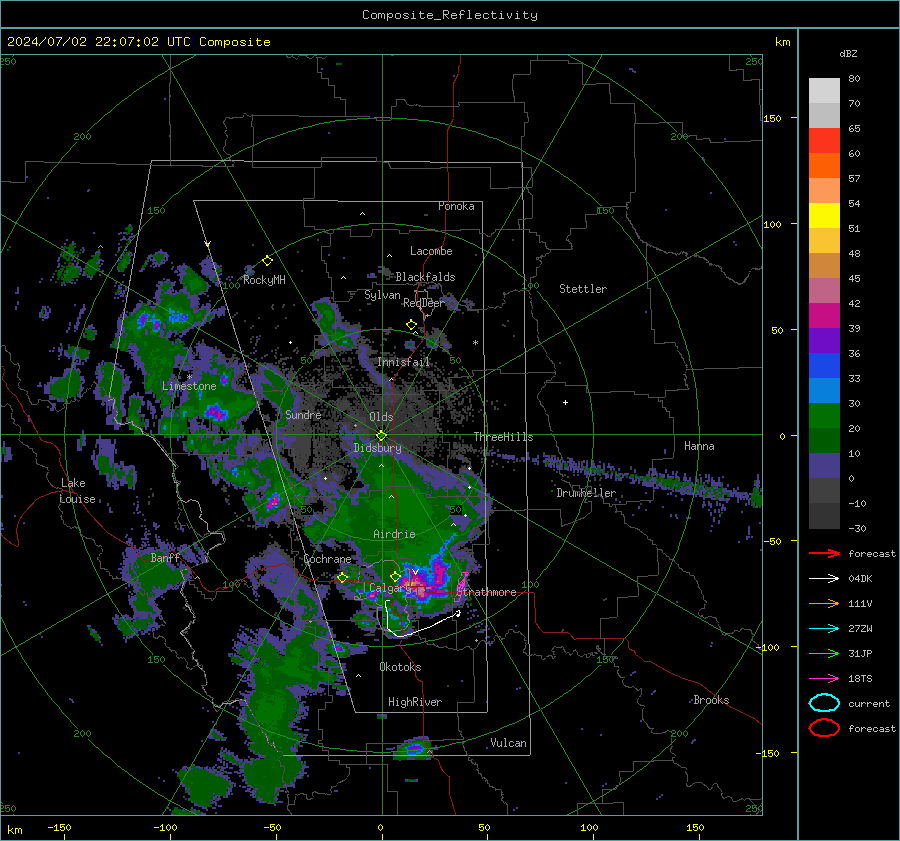Click the Okotoks city label
This screenshot has width=900, height=841.
(x=400, y=667)
